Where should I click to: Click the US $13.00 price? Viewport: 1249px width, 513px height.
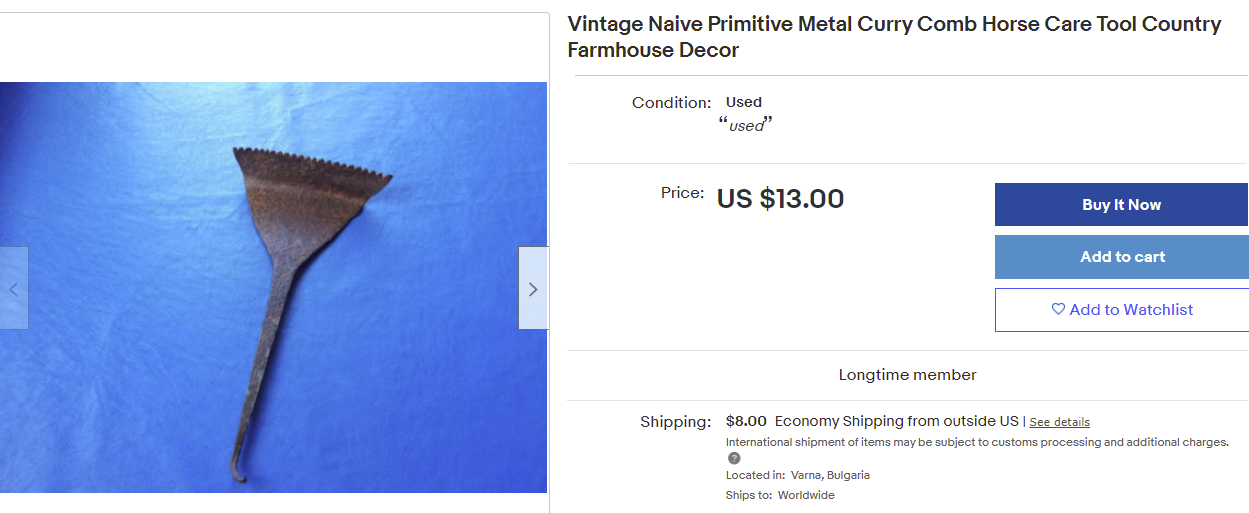tap(780, 199)
